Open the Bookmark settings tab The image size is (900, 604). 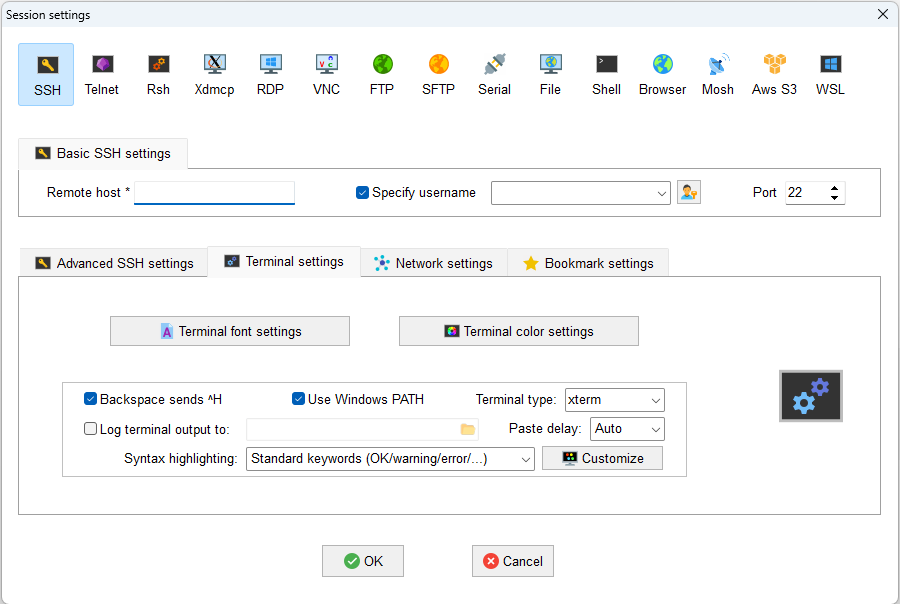588,263
